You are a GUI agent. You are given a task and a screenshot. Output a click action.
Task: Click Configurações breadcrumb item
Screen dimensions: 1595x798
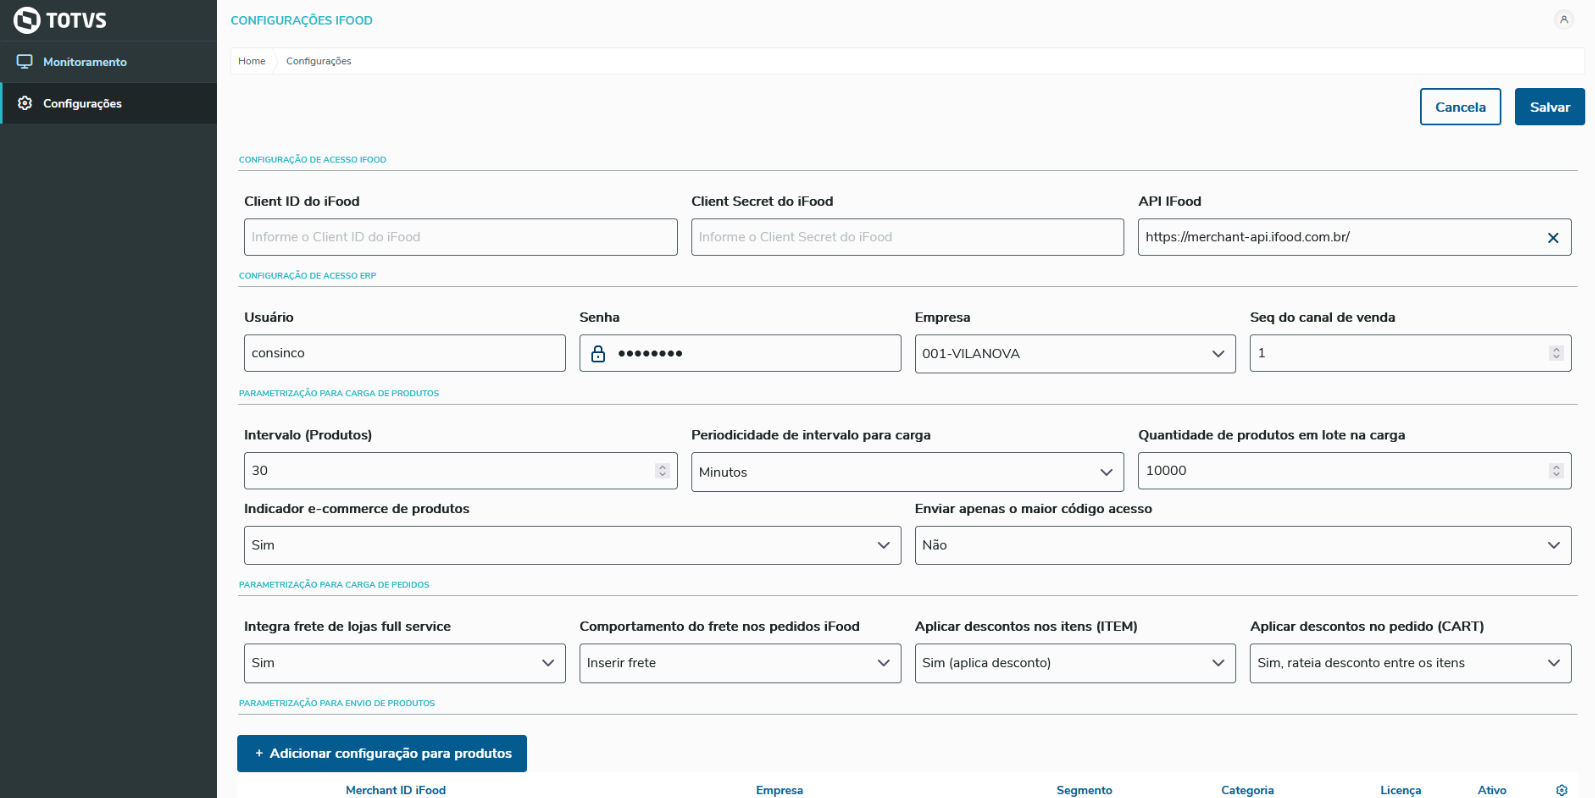click(319, 61)
